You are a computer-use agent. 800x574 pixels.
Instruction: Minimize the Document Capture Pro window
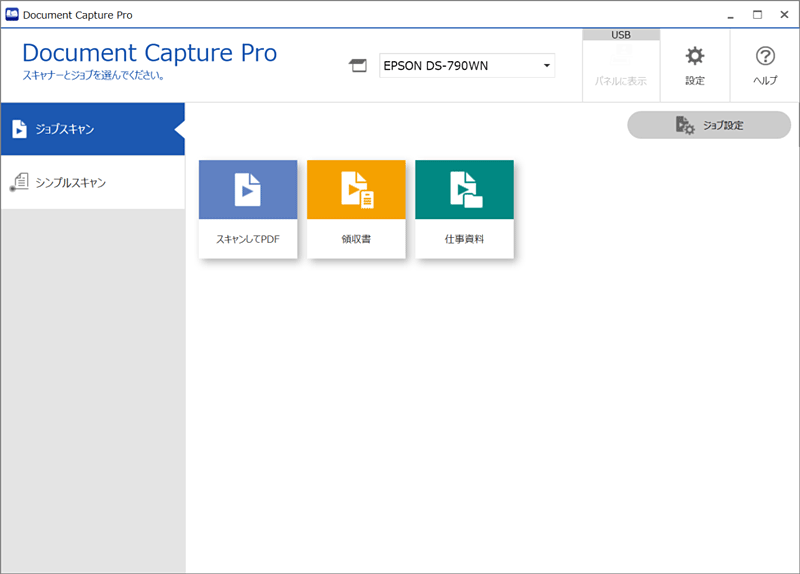(729, 15)
